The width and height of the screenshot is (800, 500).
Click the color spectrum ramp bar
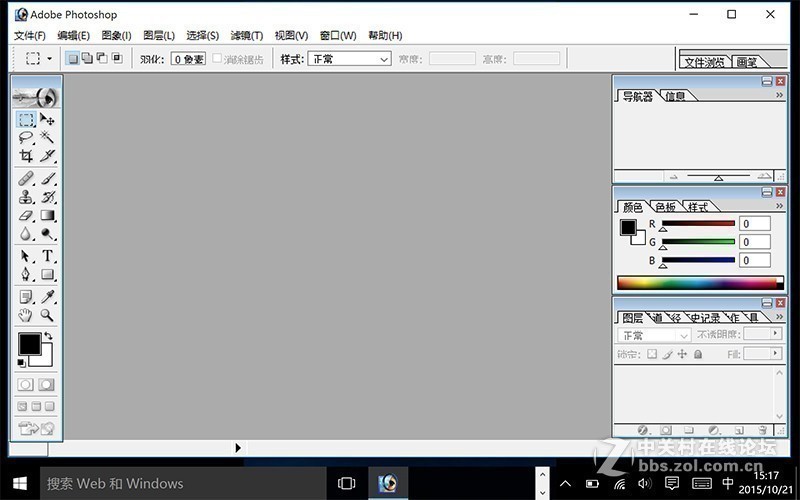coord(700,283)
